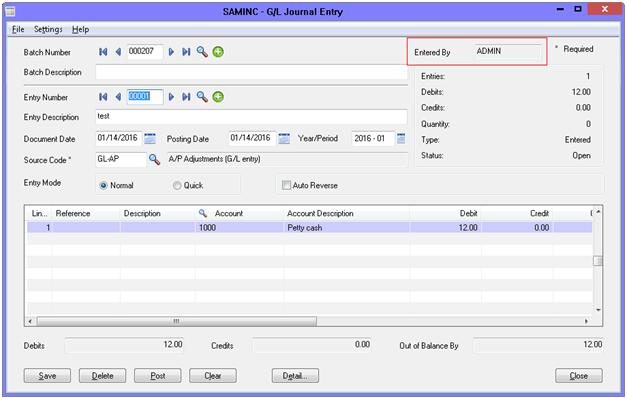This screenshot has height=399, width=627.
Task: Select account cell 1000 in line 1
Action: 239,227
